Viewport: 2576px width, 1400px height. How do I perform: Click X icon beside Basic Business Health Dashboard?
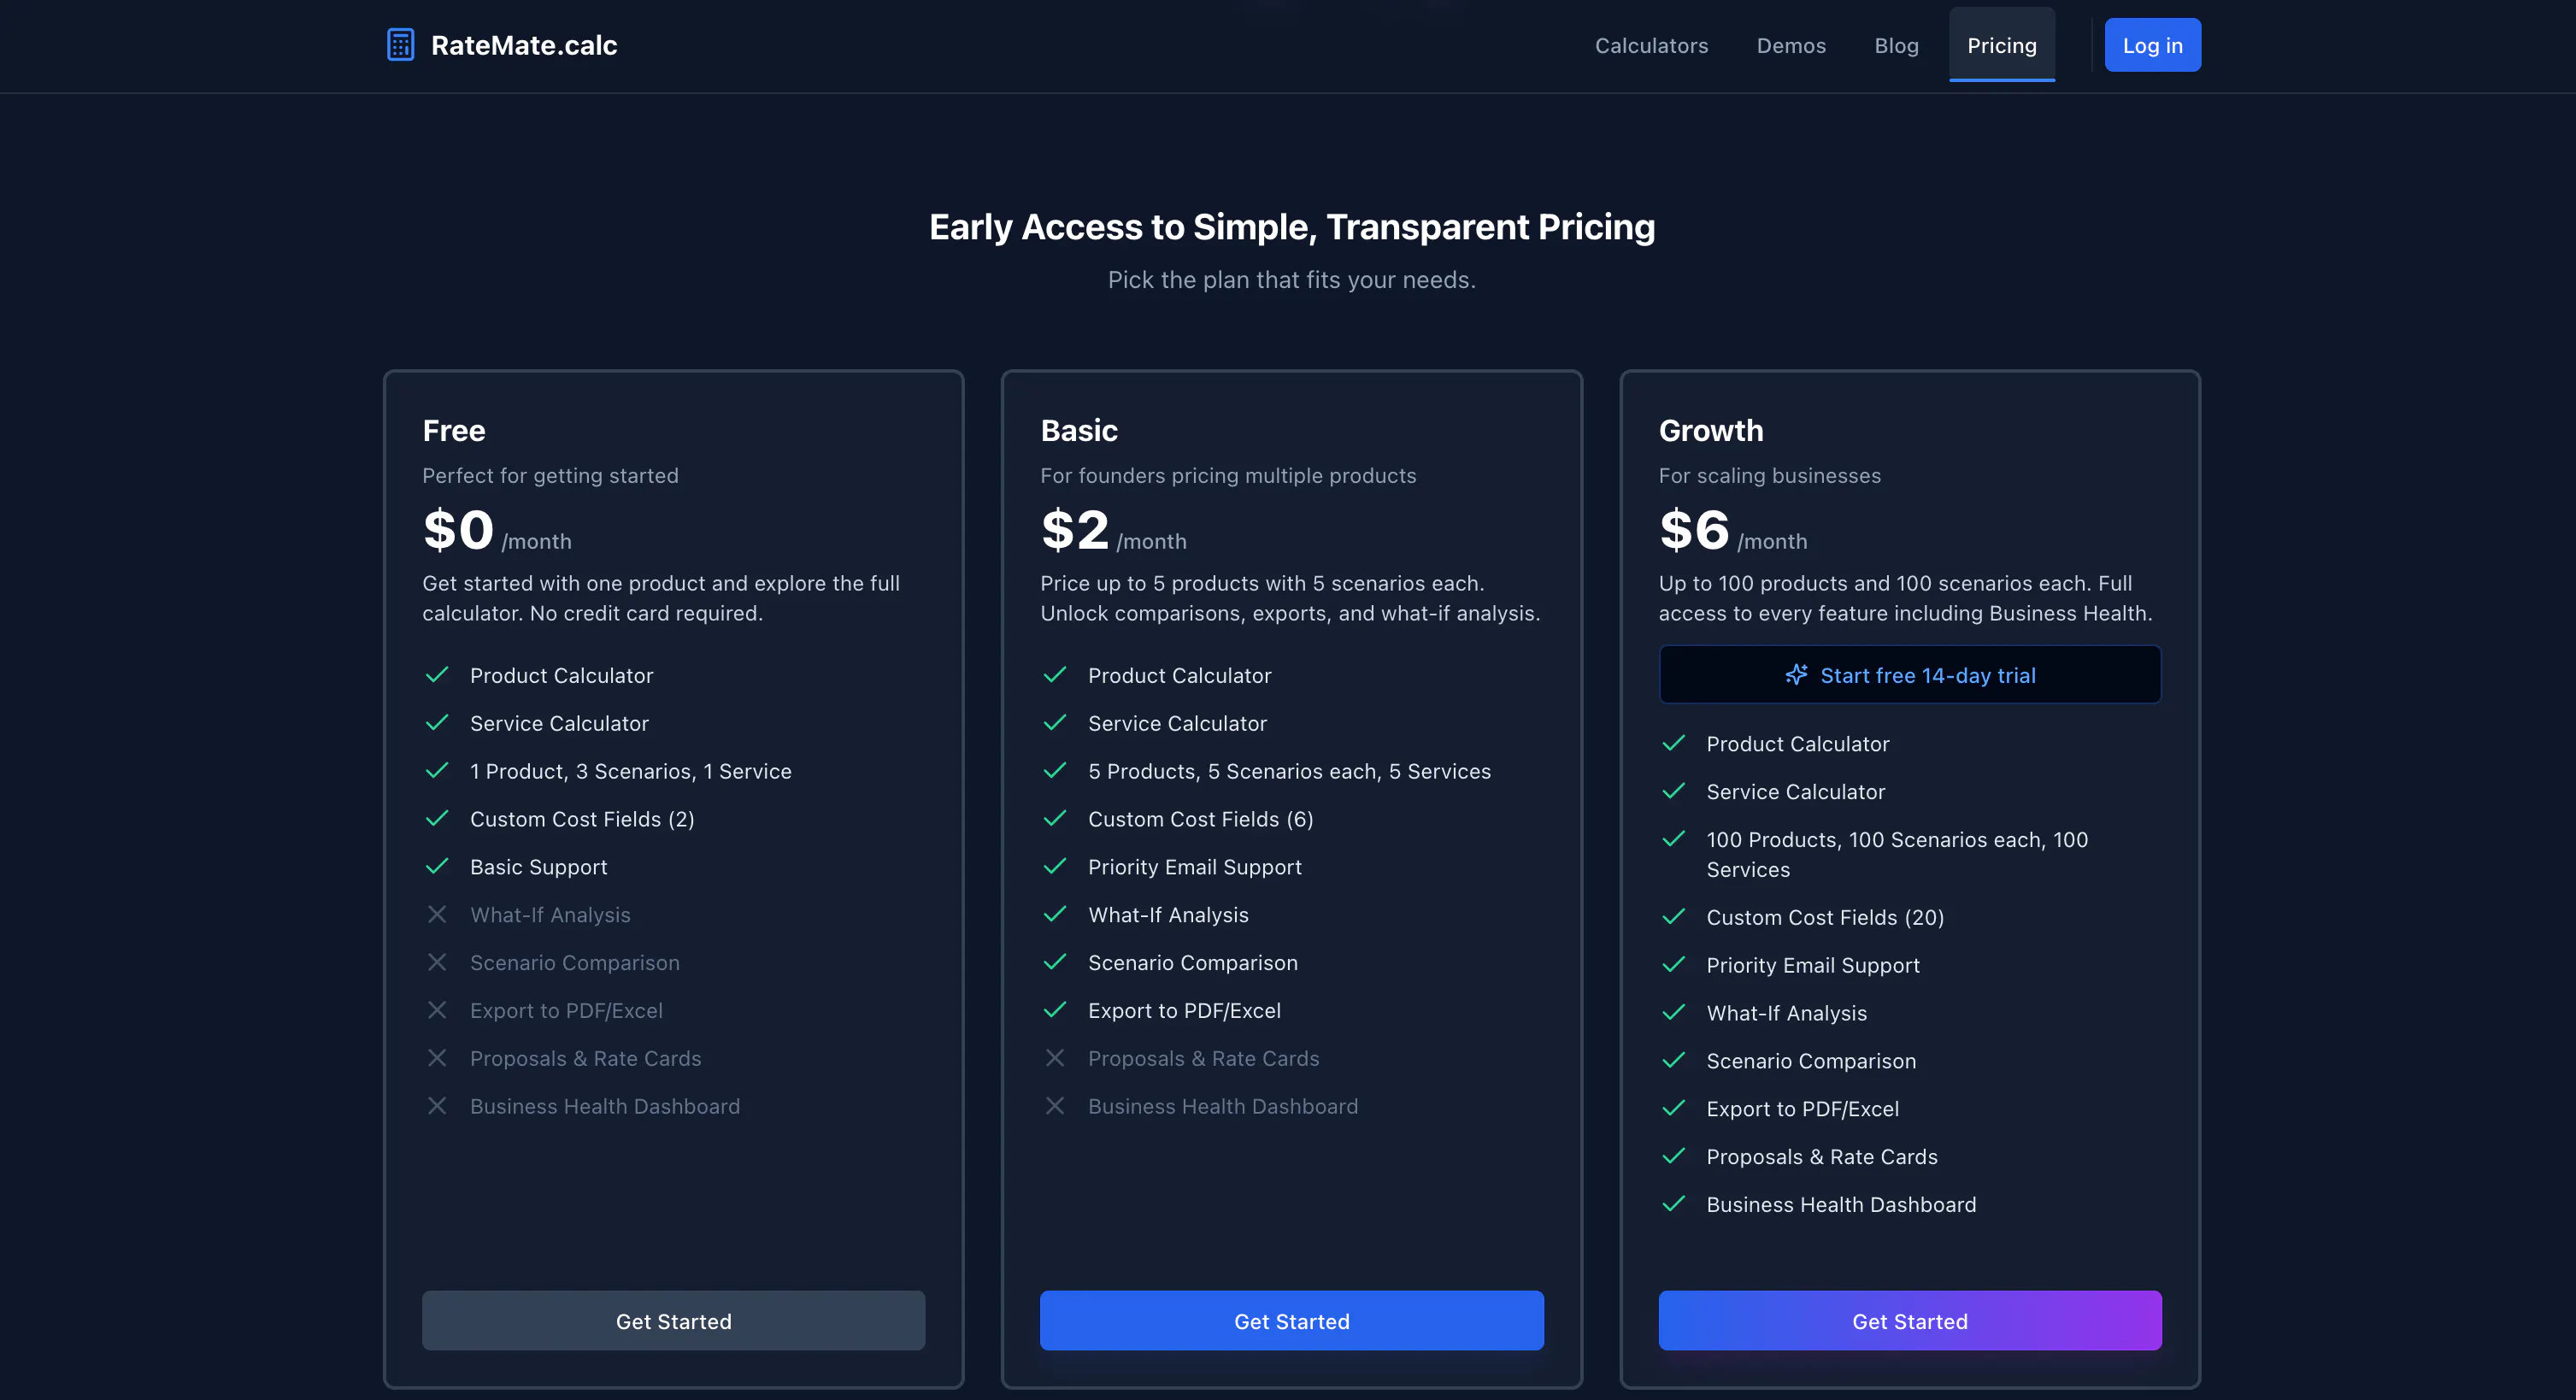tap(1055, 1106)
